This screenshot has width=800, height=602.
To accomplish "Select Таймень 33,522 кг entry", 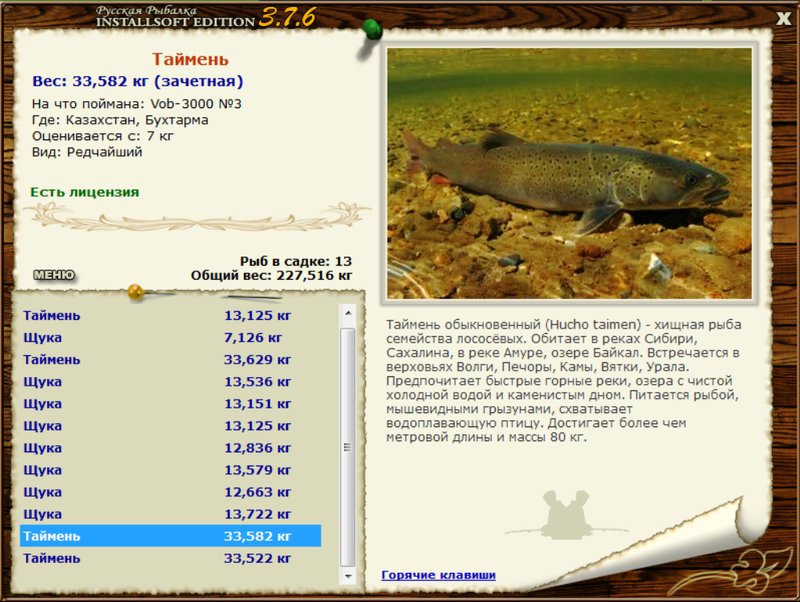I will [x=170, y=558].
